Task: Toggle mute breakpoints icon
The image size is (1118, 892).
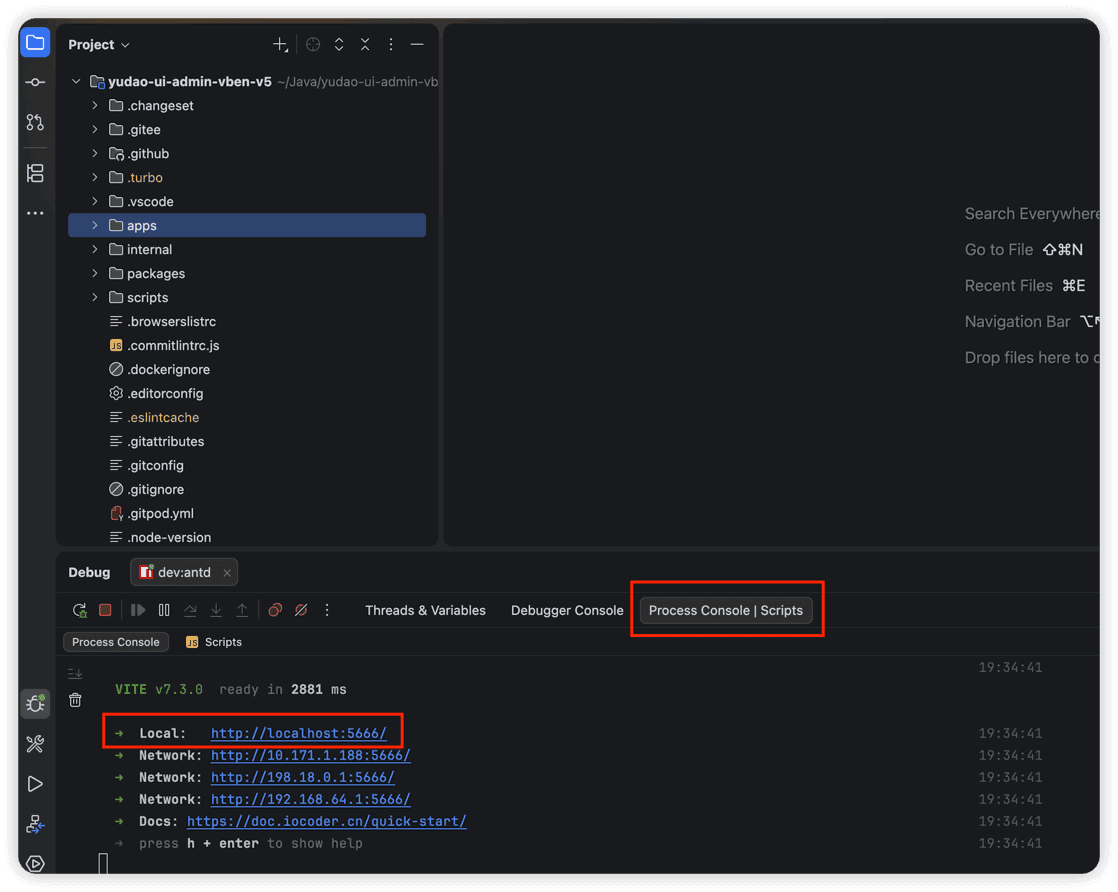Action: pos(302,610)
